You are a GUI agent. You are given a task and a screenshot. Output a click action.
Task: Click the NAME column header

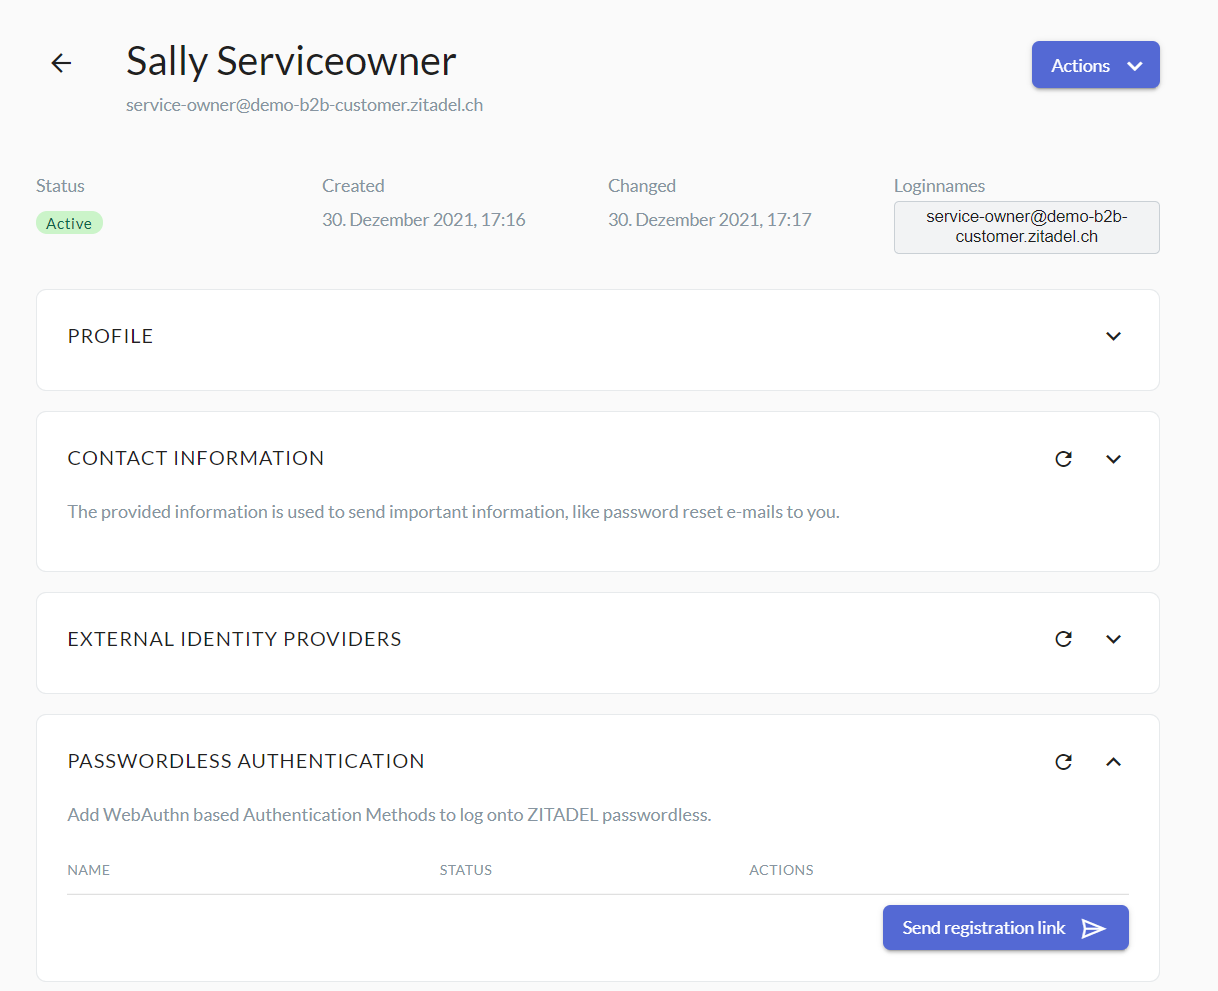coord(88,870)
